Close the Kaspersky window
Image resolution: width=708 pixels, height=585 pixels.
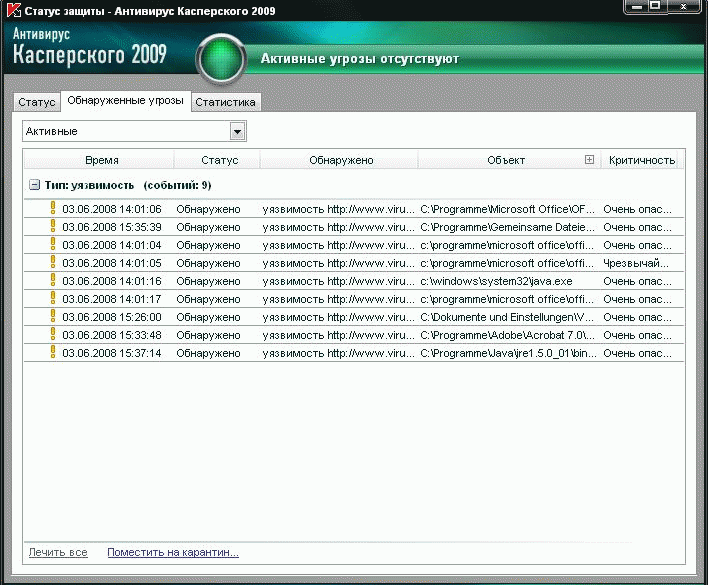(x=684, y=6)
